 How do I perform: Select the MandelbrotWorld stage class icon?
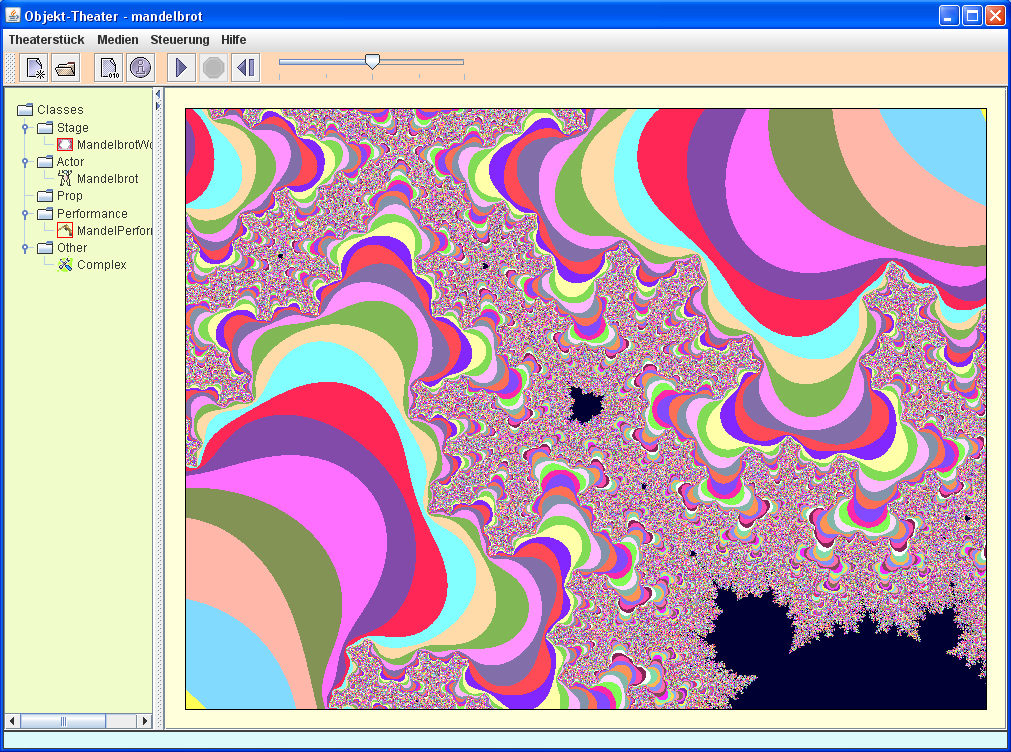pos(66,145)
